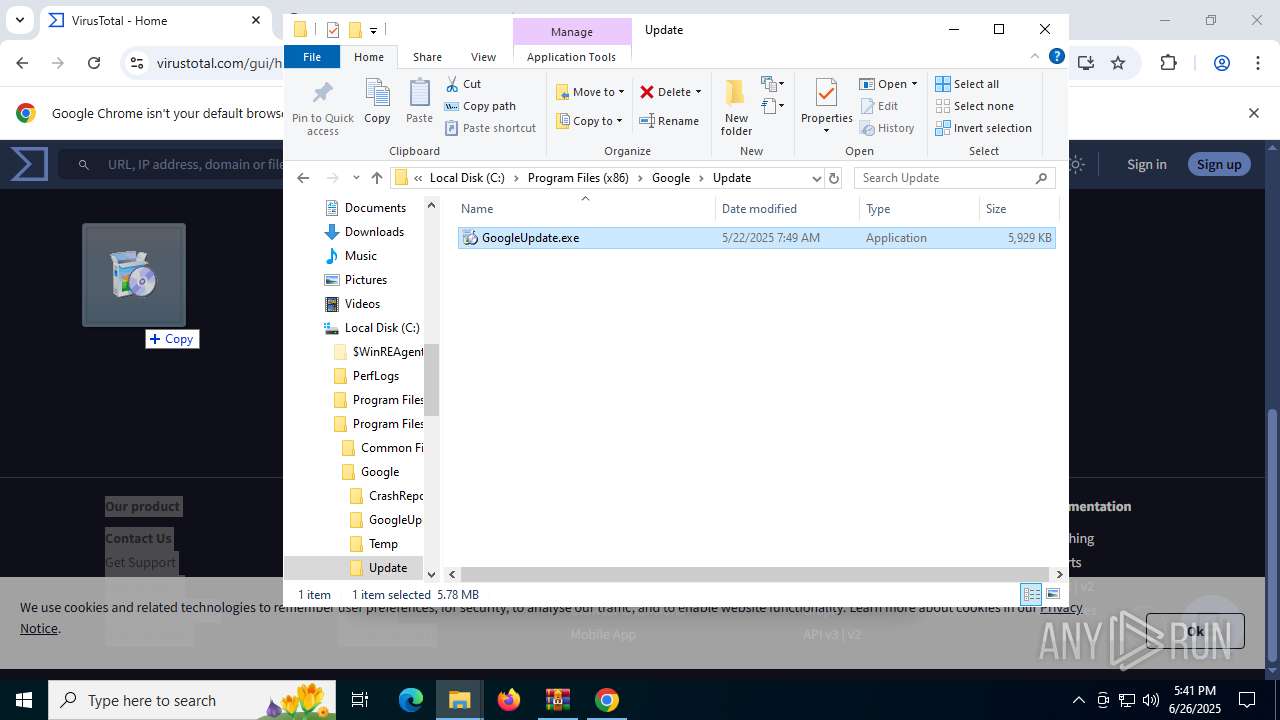The width and height of the screenshot is (1280, 720).
Task: Open Recent locations dropdown arrow
Action: (x=356, y=178)
